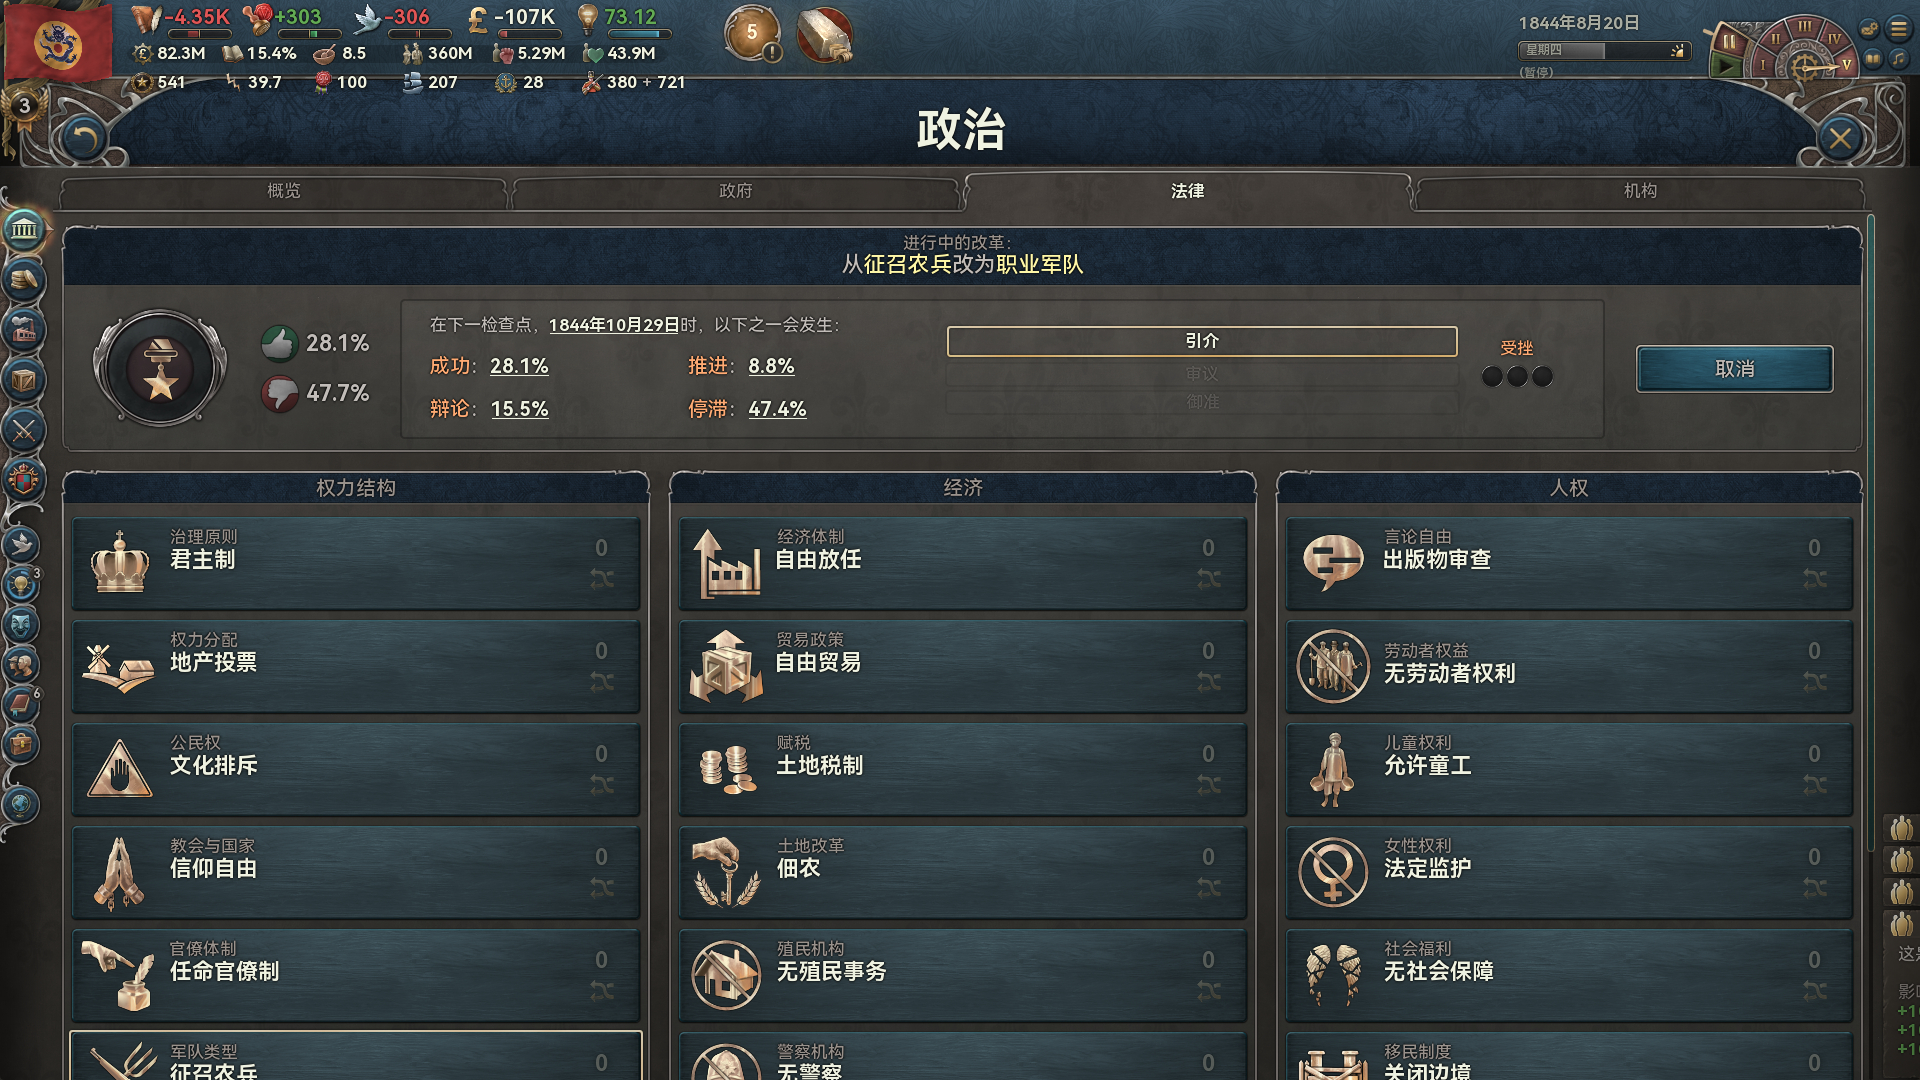Expand the 贸易政策 自由贸易 law row
The image size is (1920, 1080).
[x=963, y=666]
